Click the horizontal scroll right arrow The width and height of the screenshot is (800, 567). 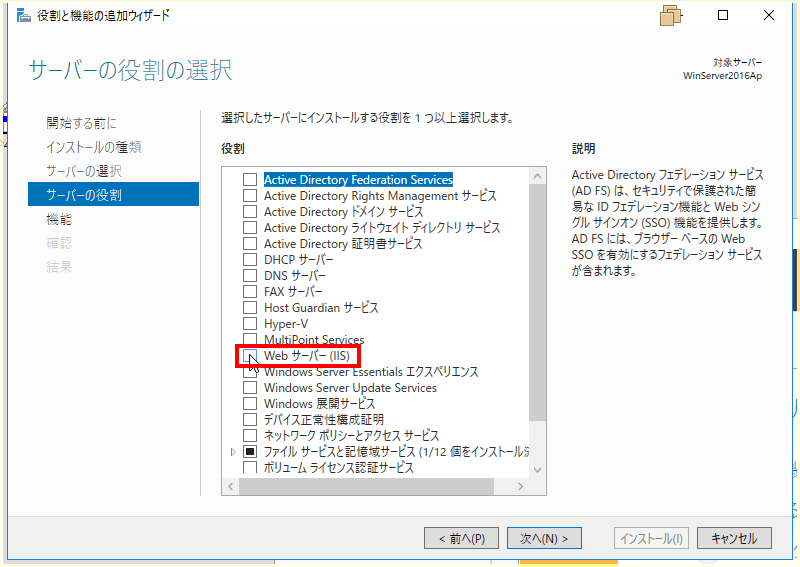click(520, 486)
